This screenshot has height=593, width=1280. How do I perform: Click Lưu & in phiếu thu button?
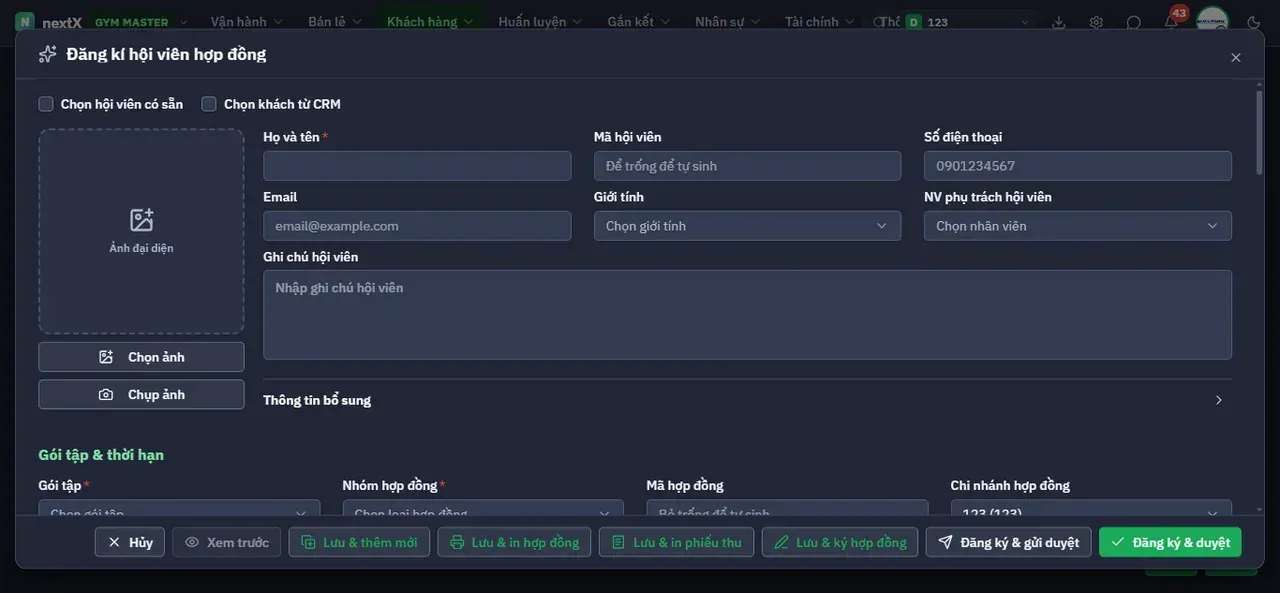pyautogui.click(x=676, y=542)
